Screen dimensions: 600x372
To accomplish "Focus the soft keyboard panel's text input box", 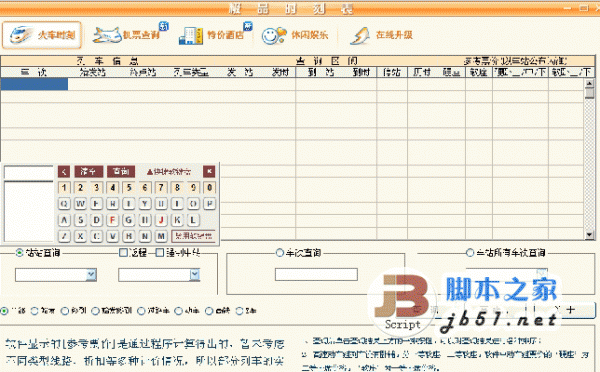I will (x=28, y=173).
